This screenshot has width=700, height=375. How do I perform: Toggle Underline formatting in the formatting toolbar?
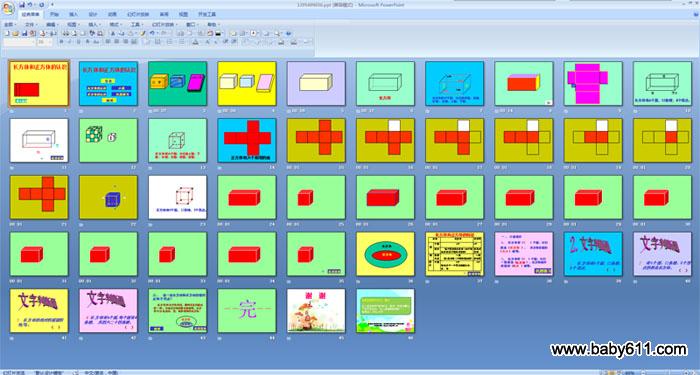coord(79,42)
